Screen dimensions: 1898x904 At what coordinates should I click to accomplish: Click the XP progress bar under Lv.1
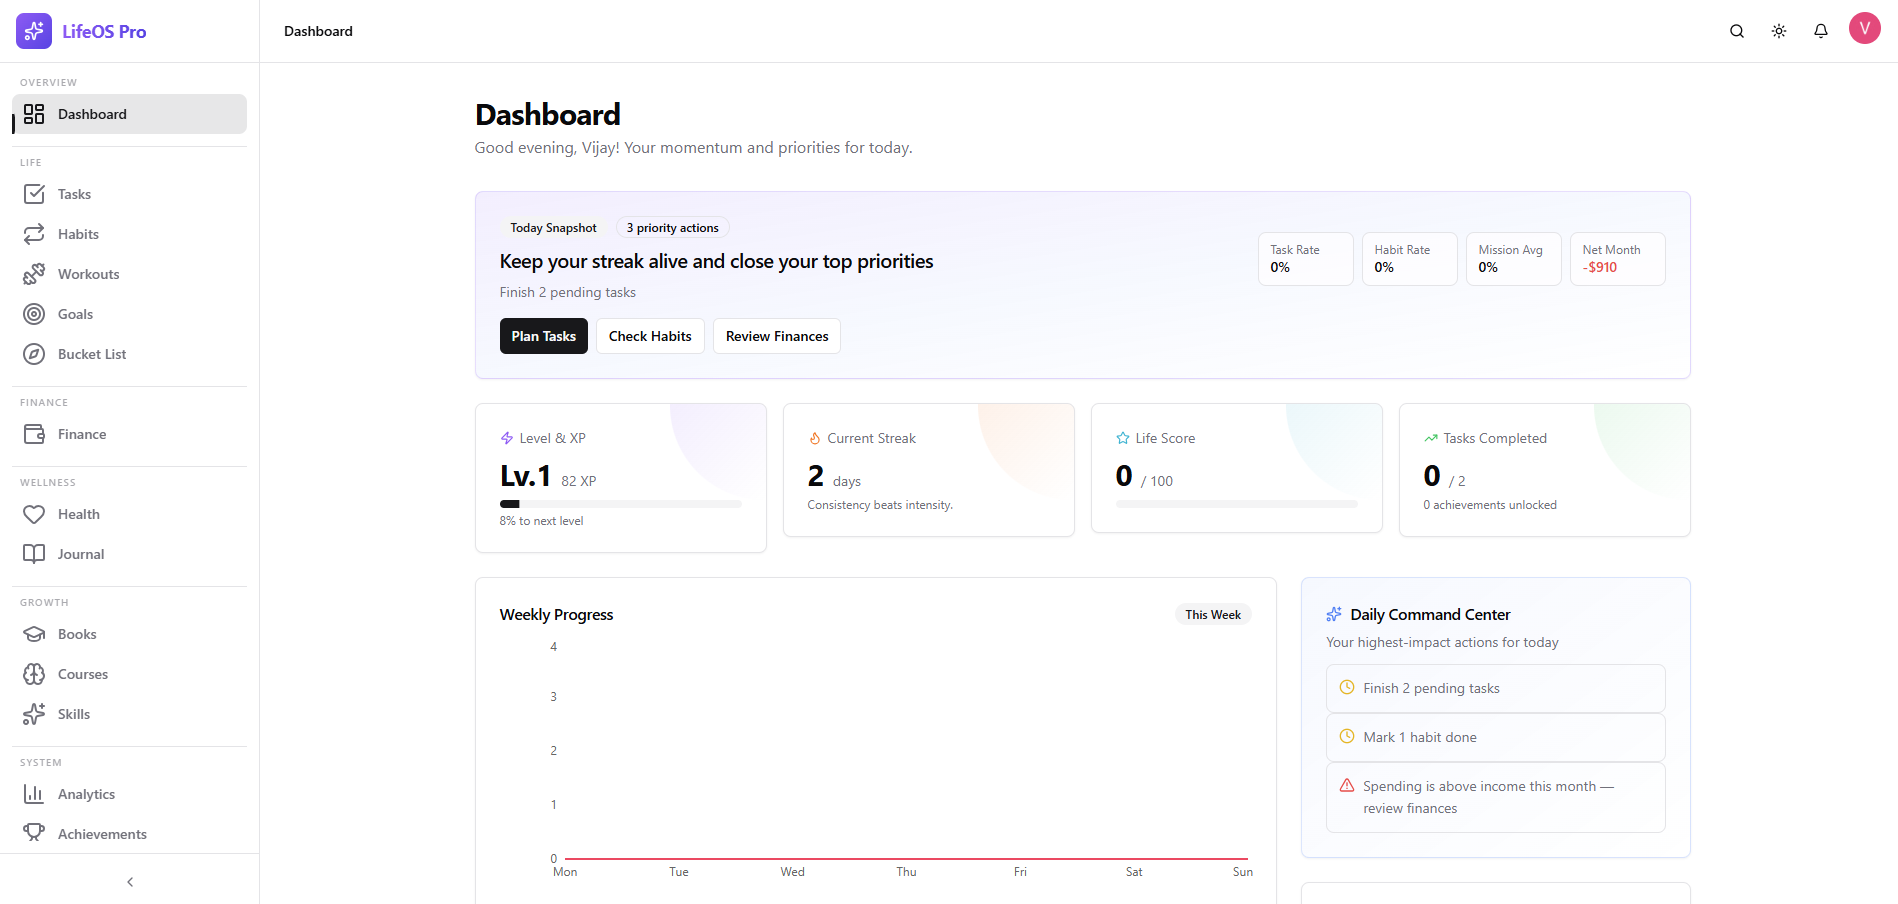pyautogui.click(x=620, y=504)
